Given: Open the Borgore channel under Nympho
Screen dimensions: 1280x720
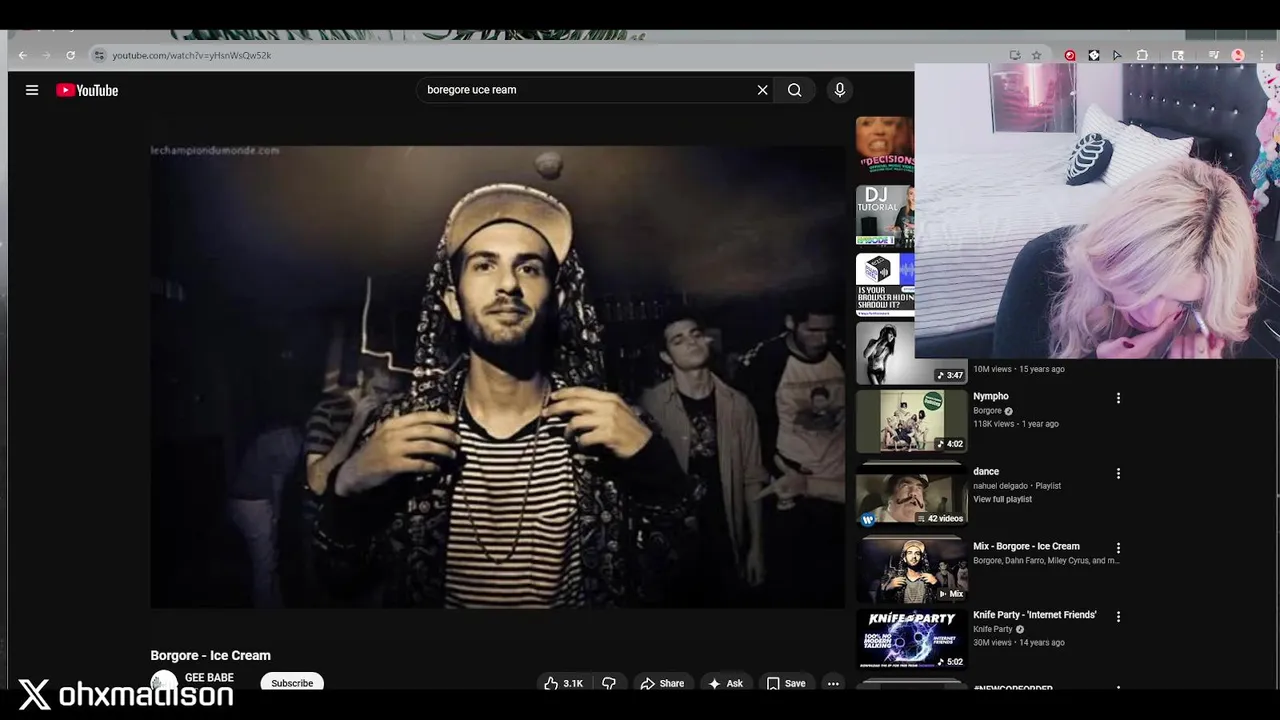Looking at the screenshot, I should point(987,410).
